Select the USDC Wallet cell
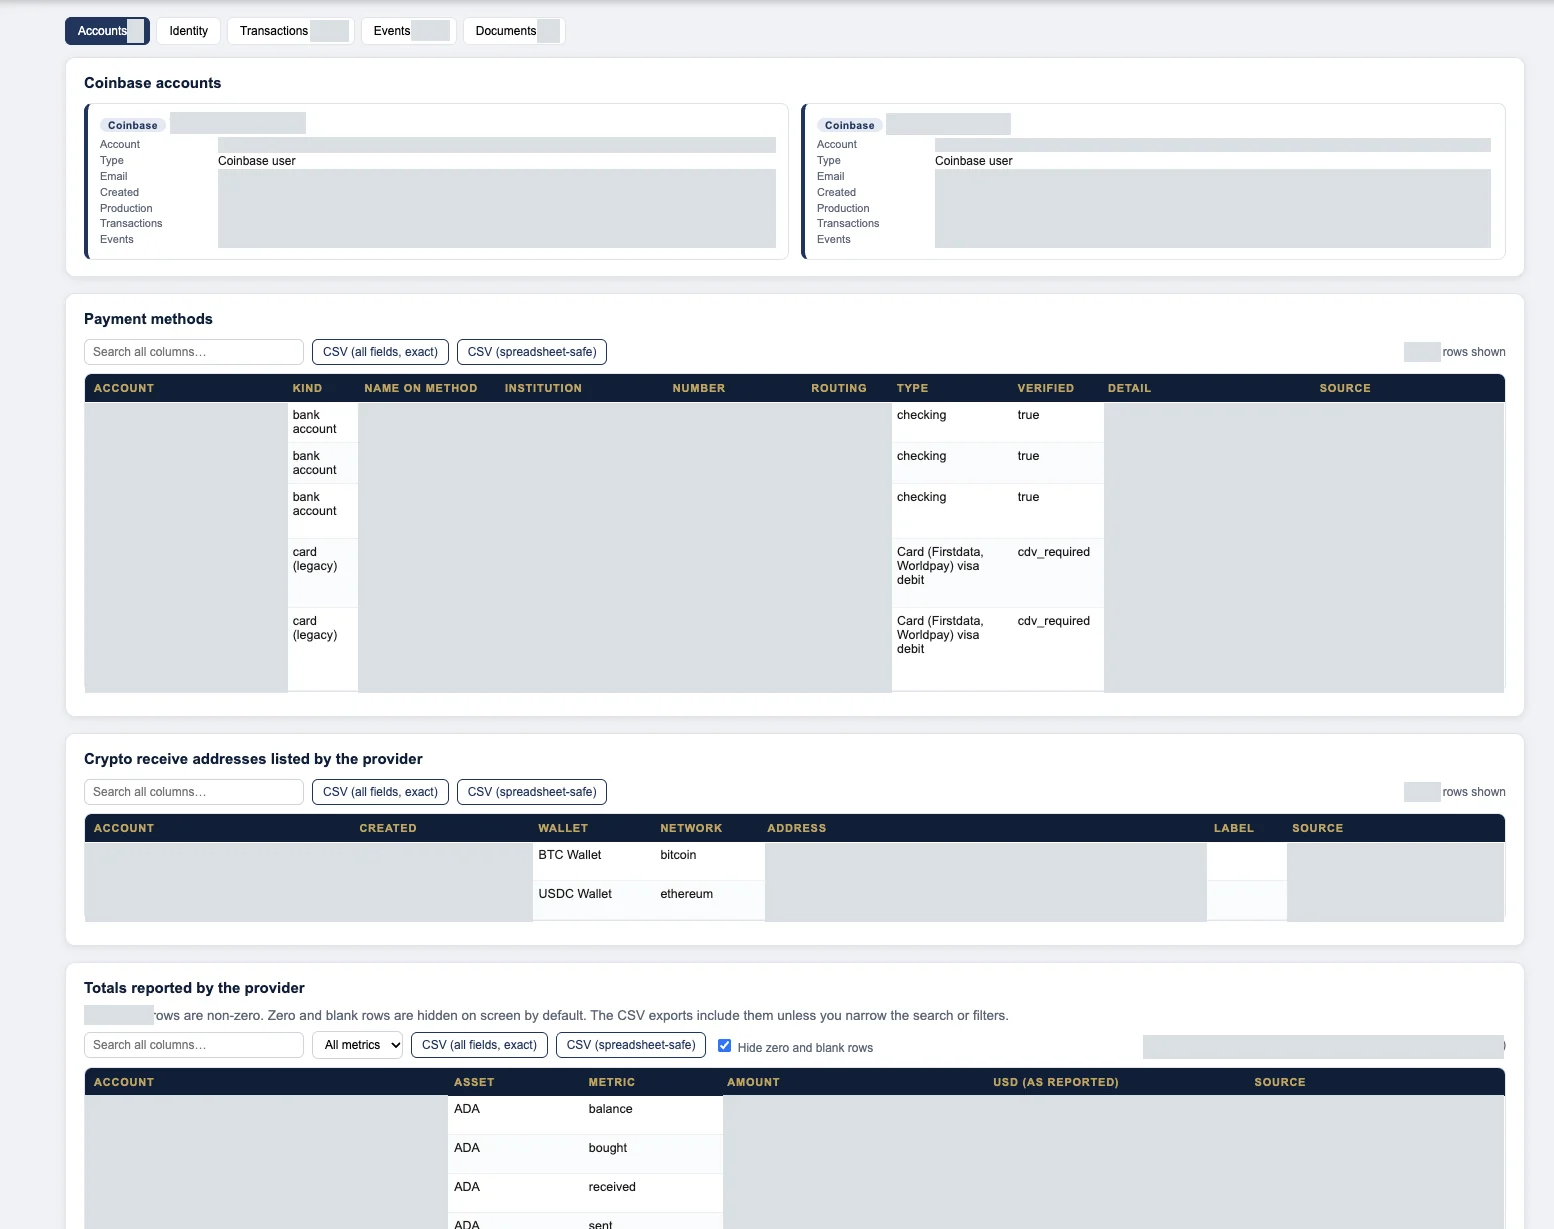 click(x=575, y=894)
